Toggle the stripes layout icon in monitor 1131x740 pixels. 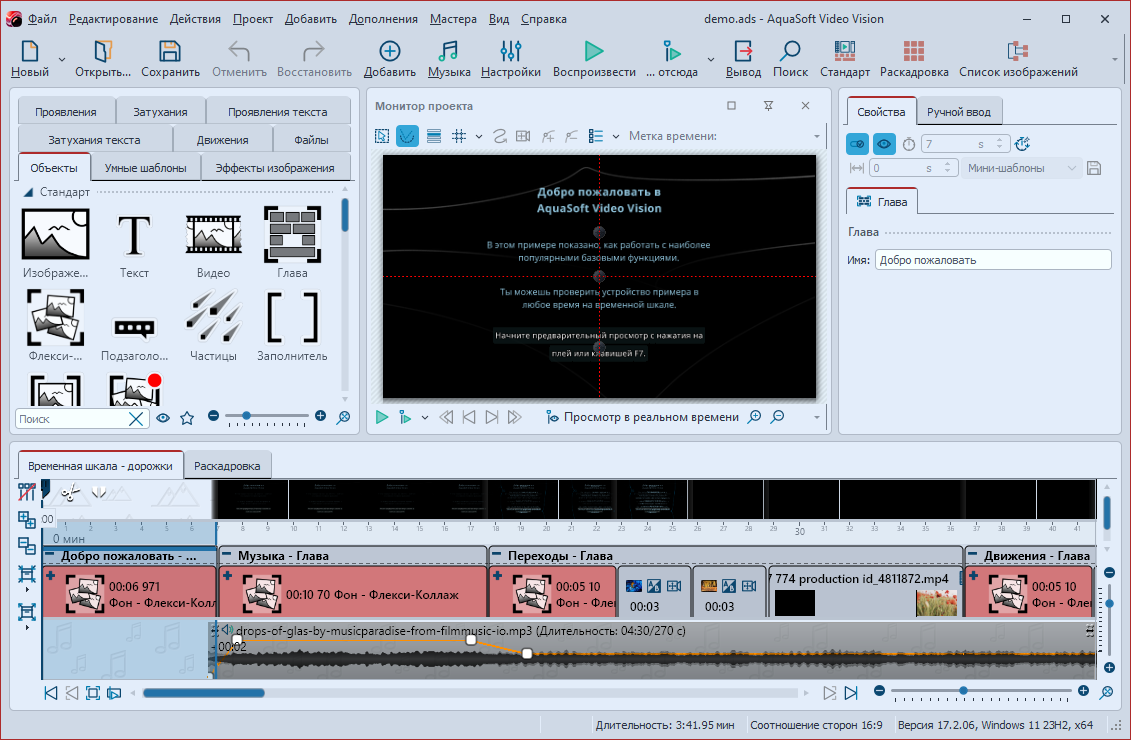[434, 136]
